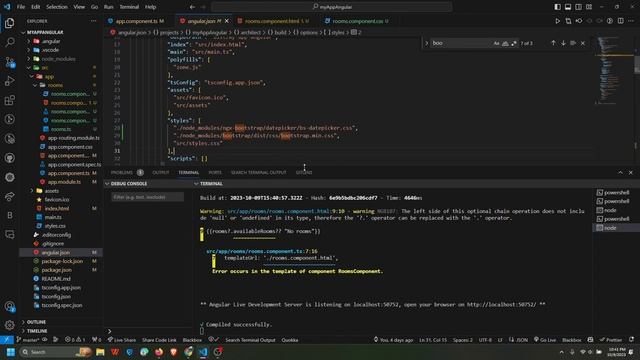Switch to app.component.ts editor tab
The image size is (640, 360).
tap(136, 21)
